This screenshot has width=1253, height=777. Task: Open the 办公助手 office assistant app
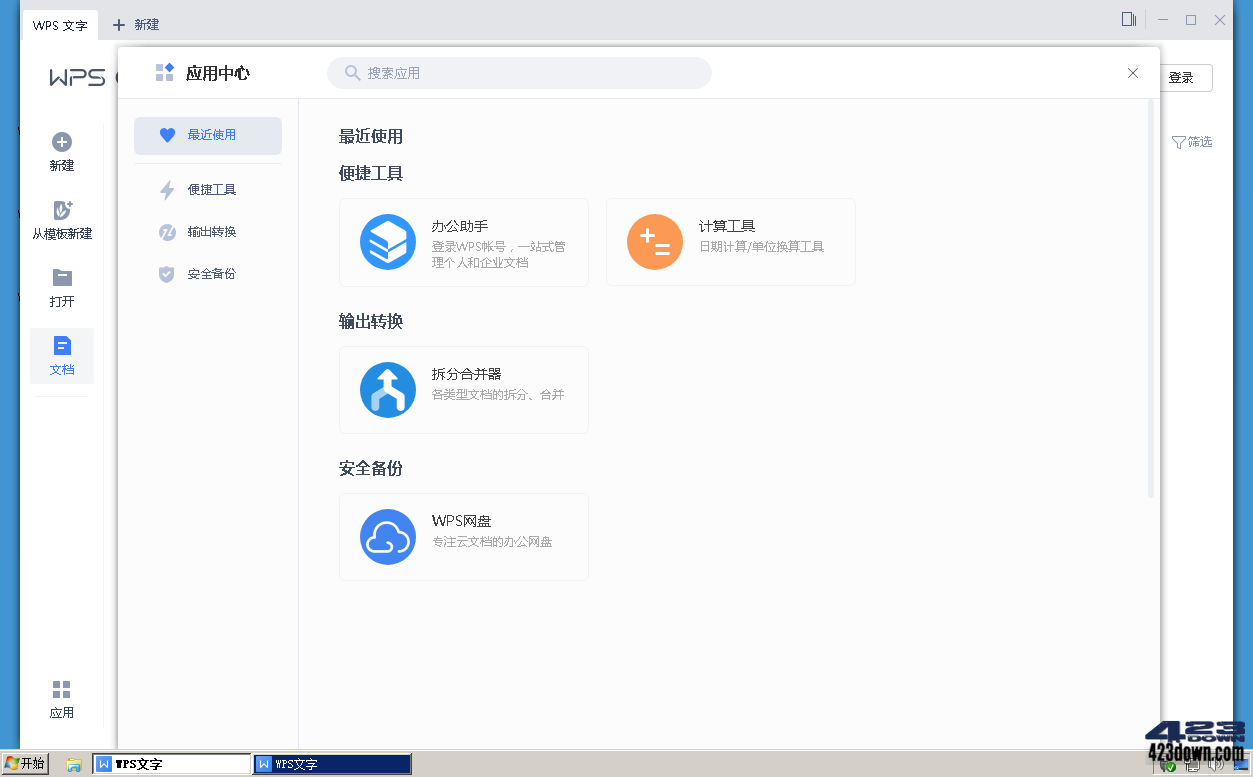tap(463, 241)
